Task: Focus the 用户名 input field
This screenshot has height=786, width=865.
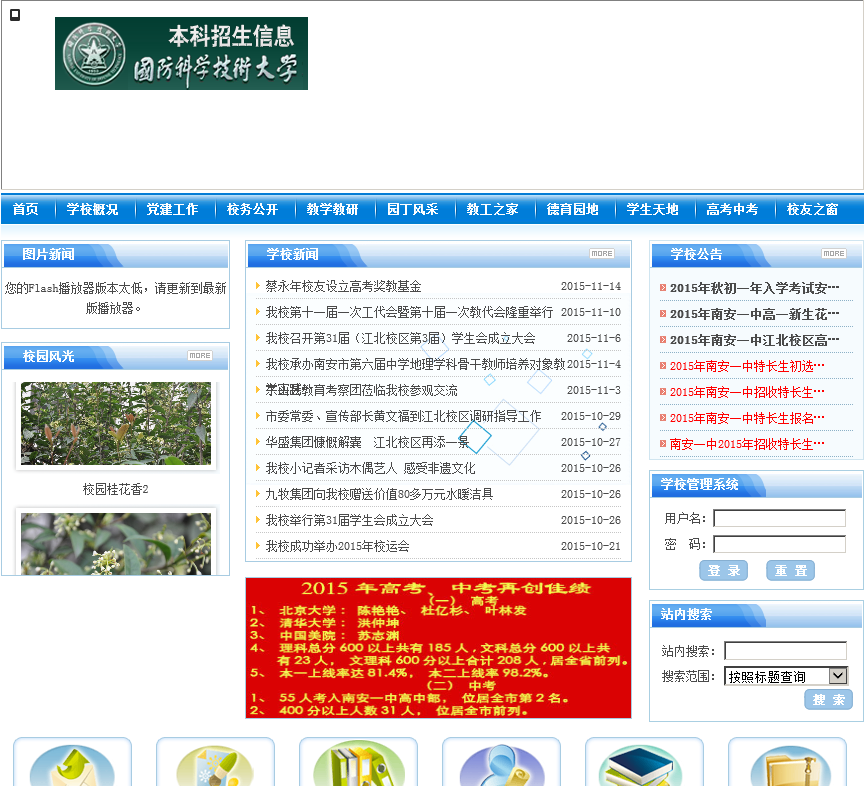Action: pos(779,518)
